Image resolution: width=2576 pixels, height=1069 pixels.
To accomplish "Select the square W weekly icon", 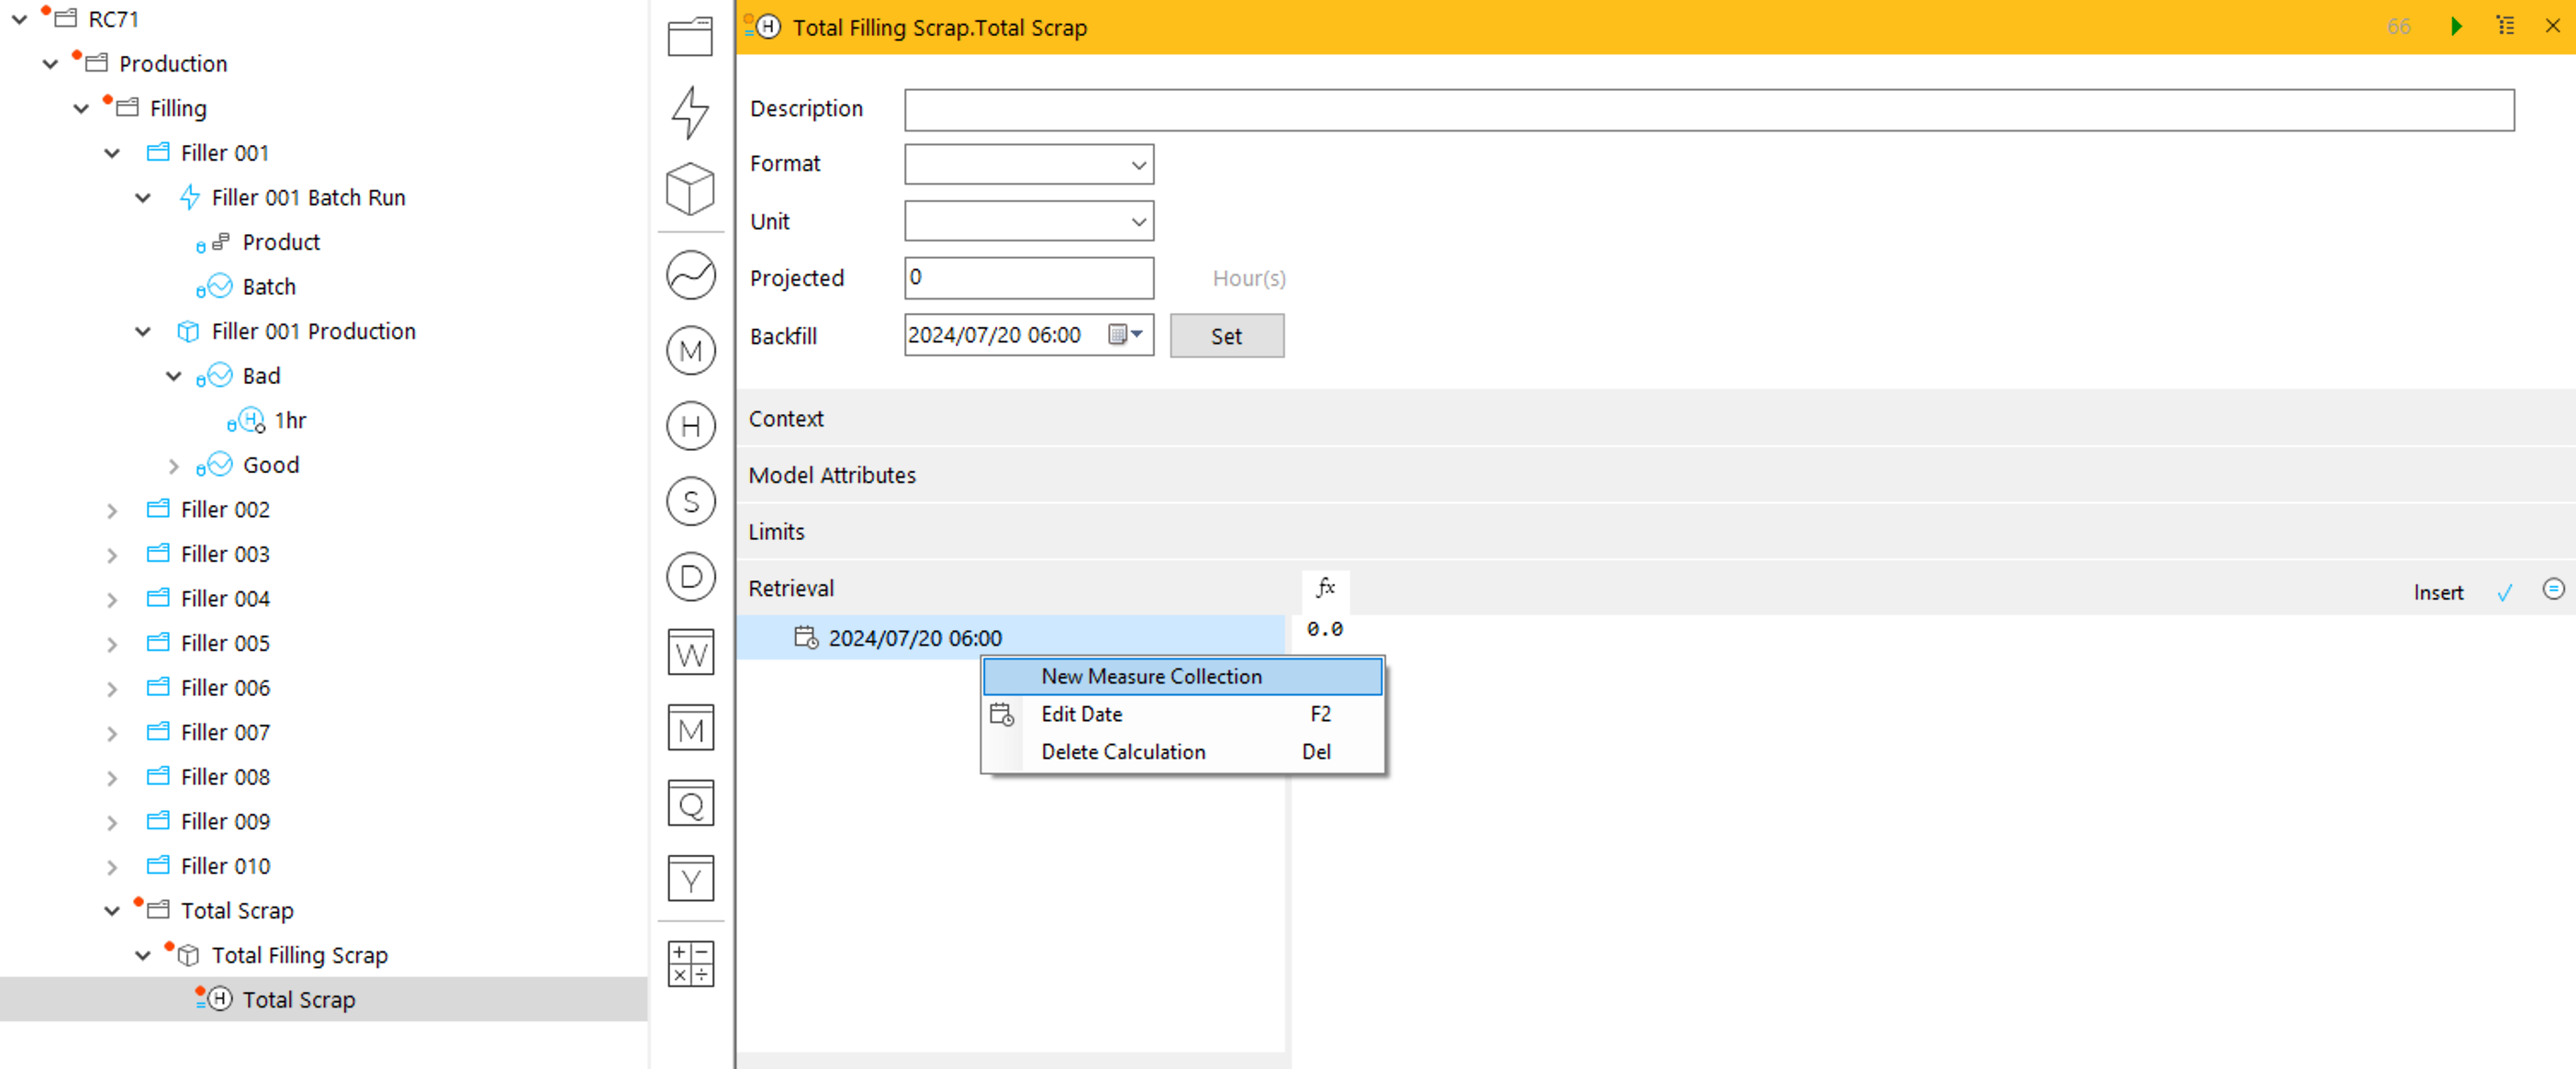I will click(690, 653).
